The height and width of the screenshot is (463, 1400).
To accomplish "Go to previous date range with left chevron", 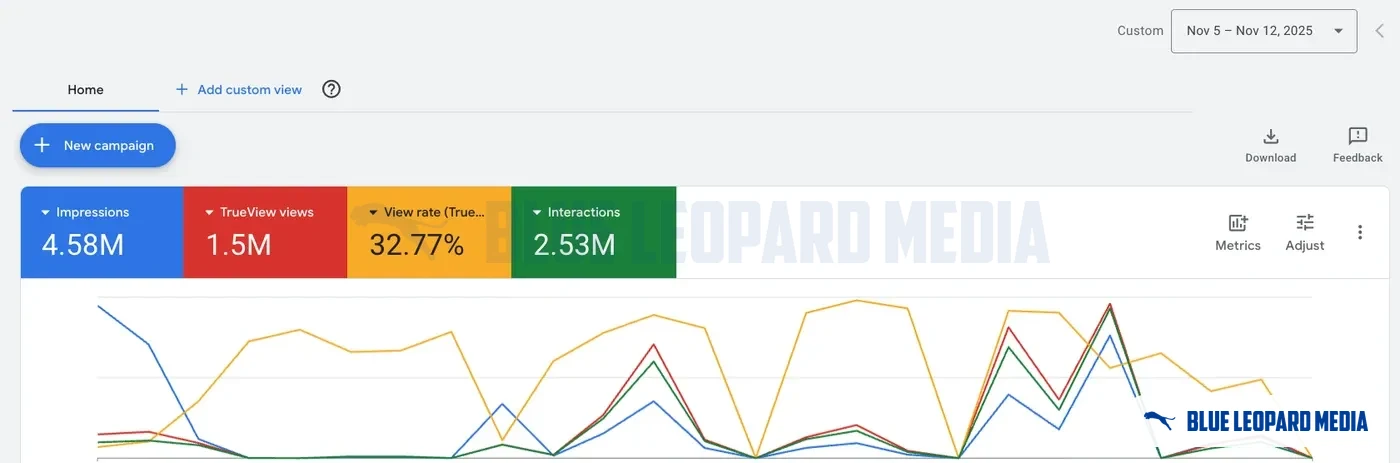I will tap(1380, 31).
